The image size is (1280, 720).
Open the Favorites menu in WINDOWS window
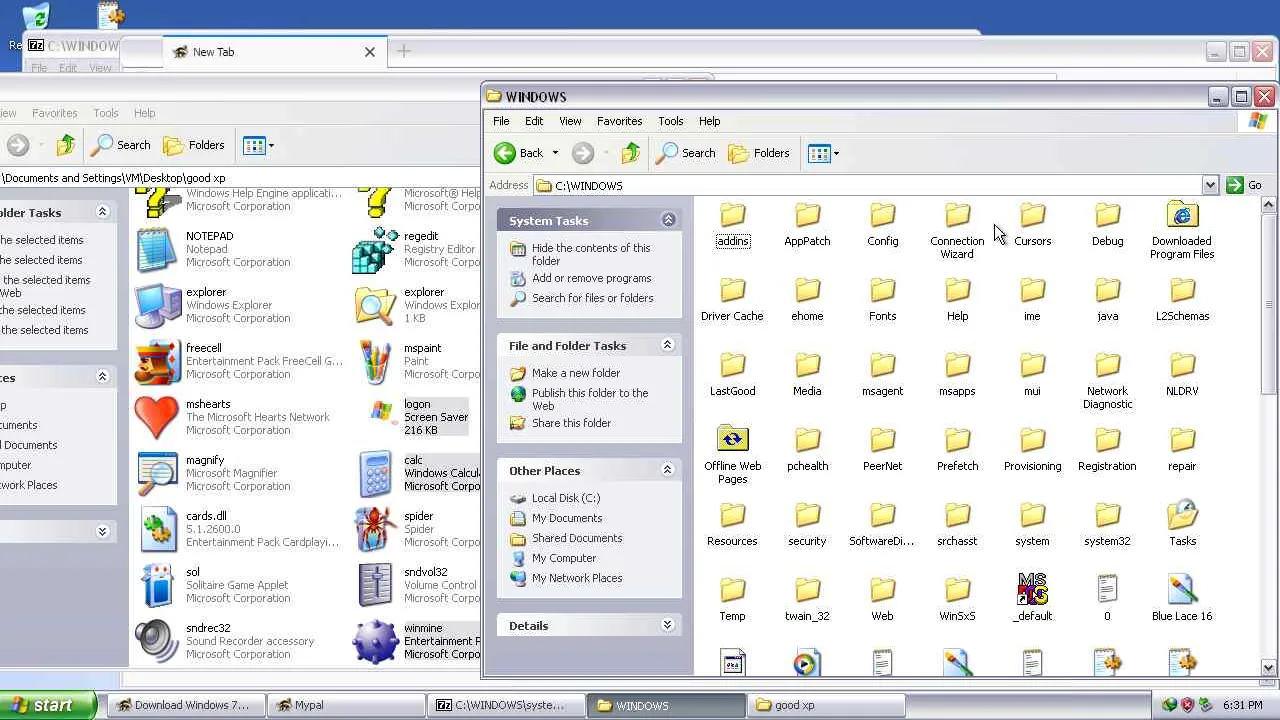619,121
